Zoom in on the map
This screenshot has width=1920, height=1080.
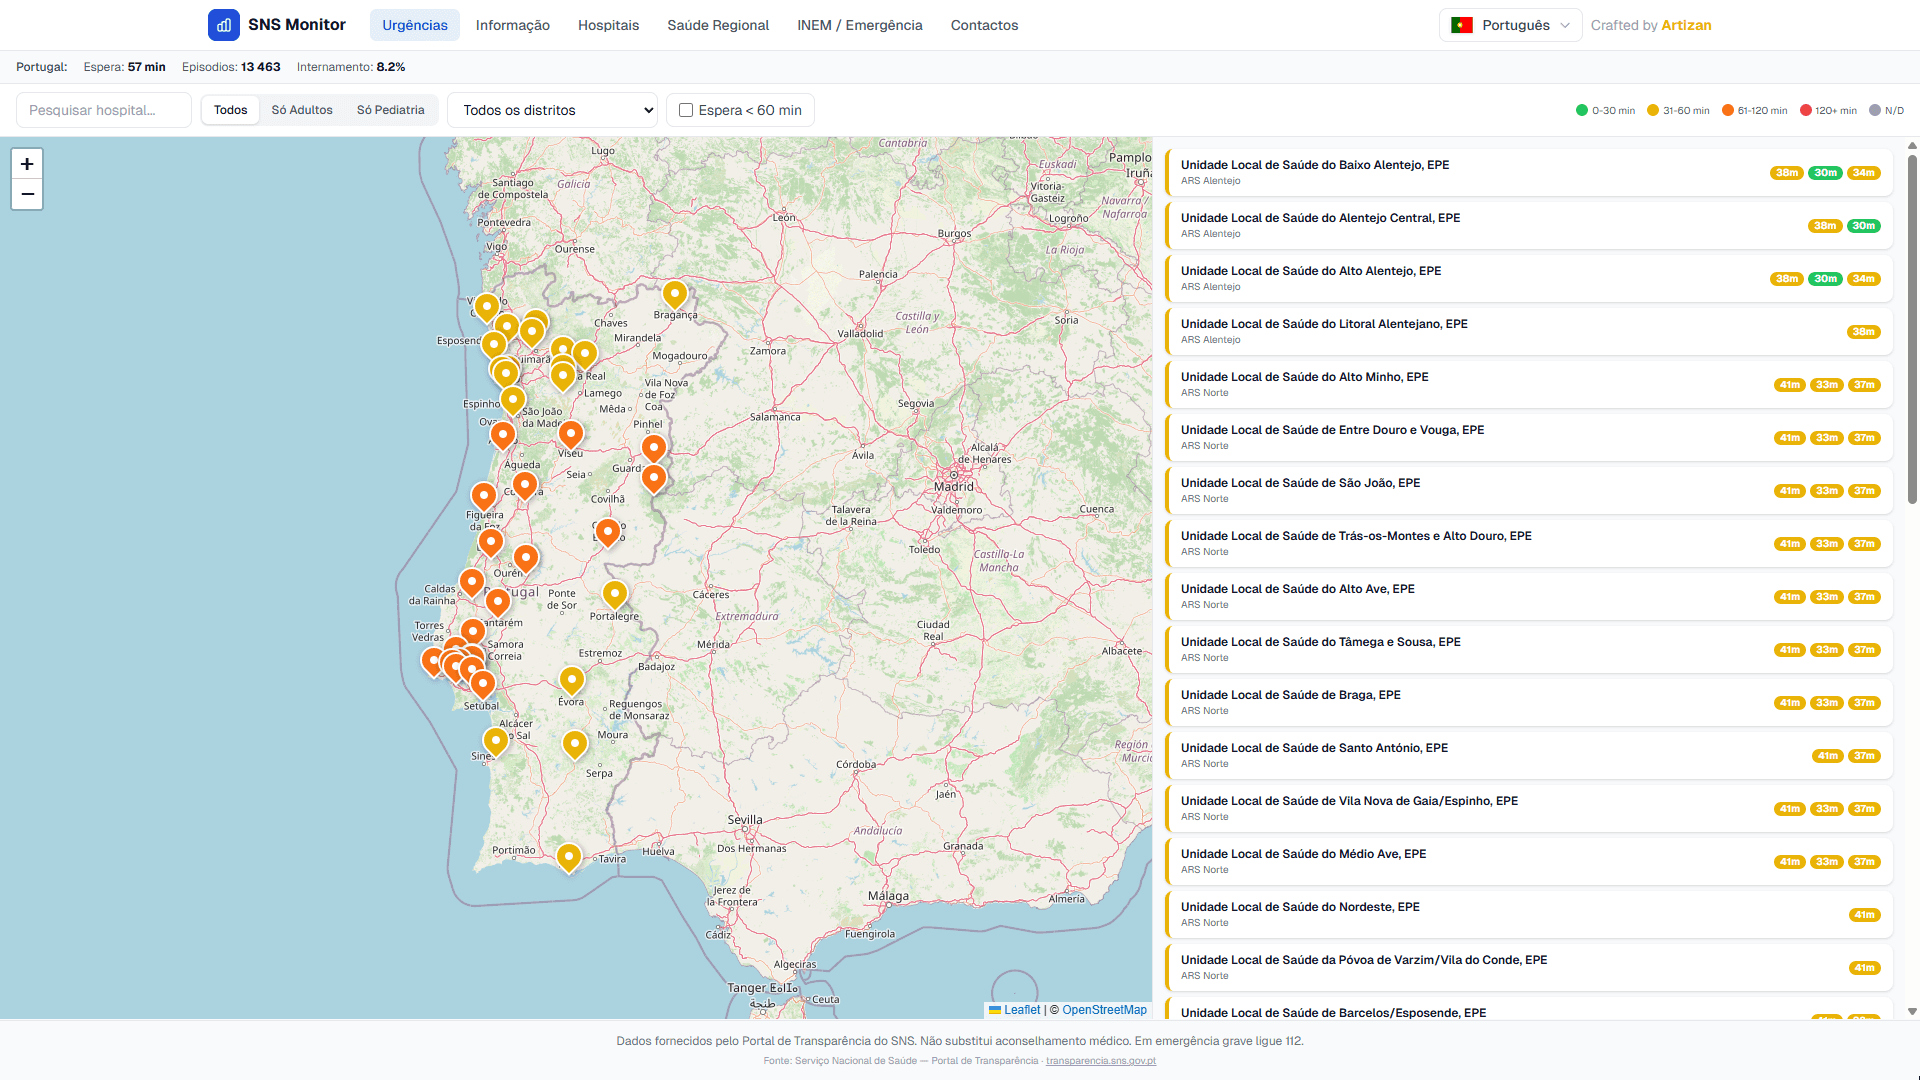pos(27,164)
